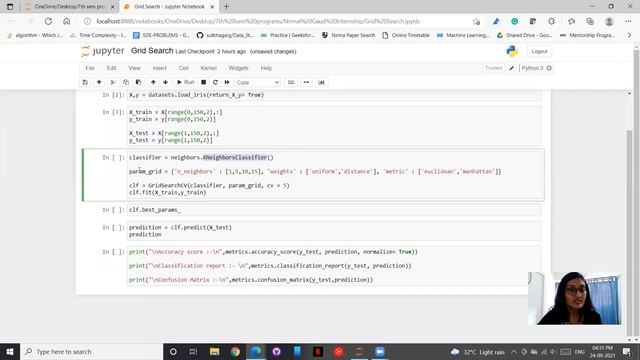The image size is (640, 360).
Task: Open the notification center icon
Action: pos(627,351)
